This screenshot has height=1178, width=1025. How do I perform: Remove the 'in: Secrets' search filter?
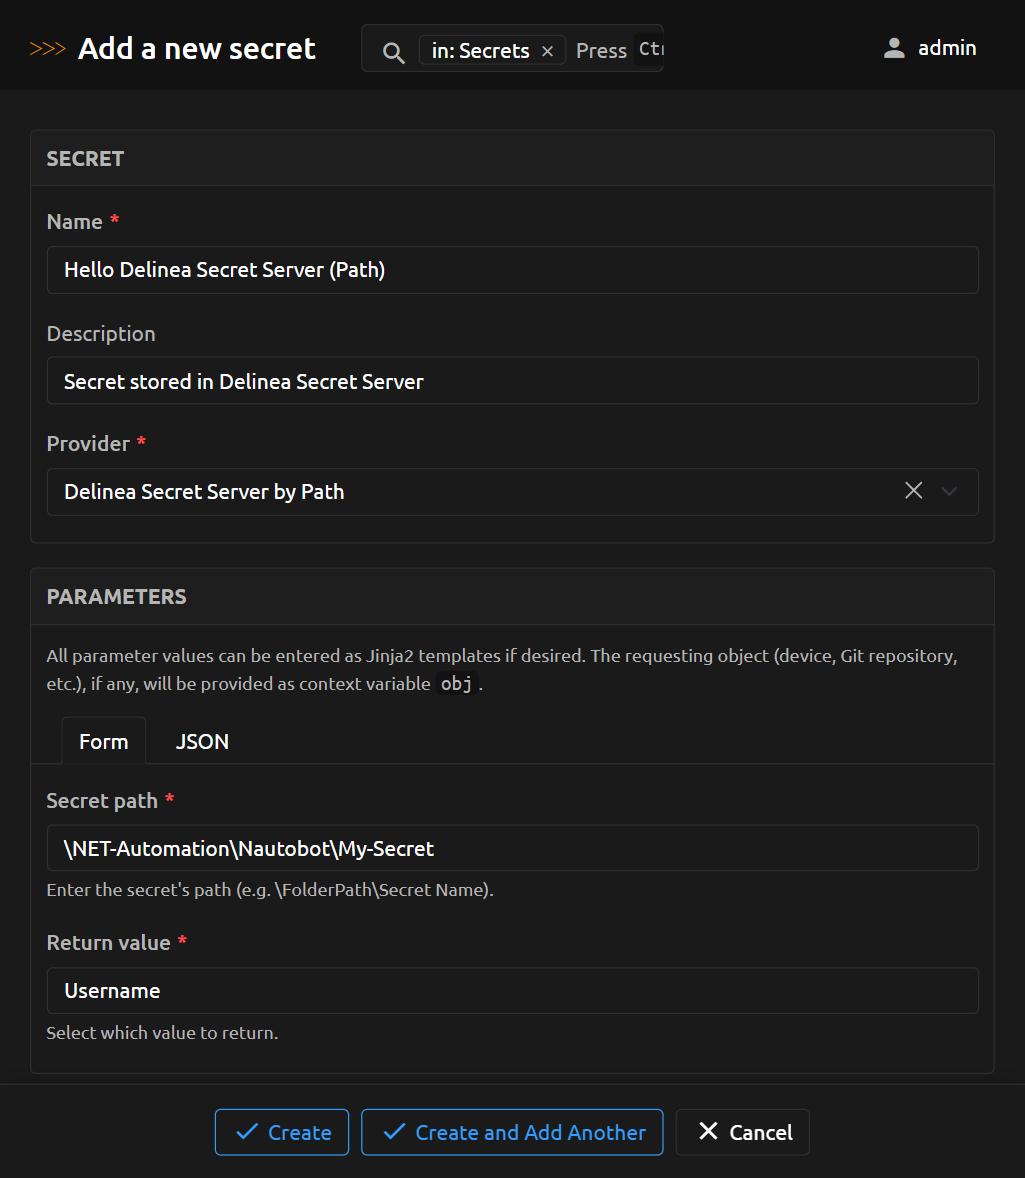click(547, 51)
